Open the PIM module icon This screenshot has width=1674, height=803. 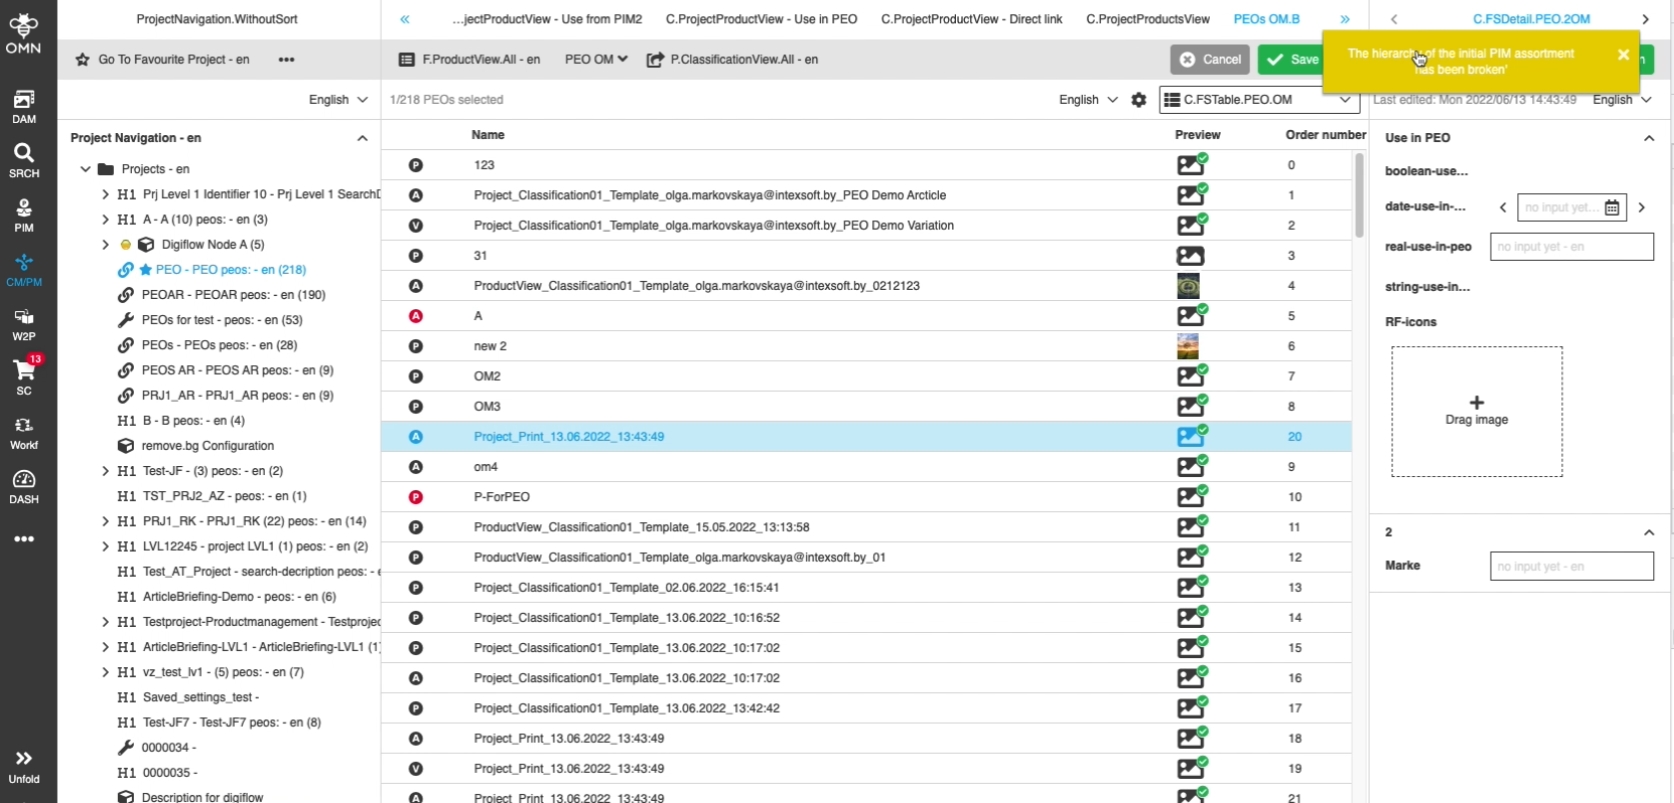click(24, 214)
